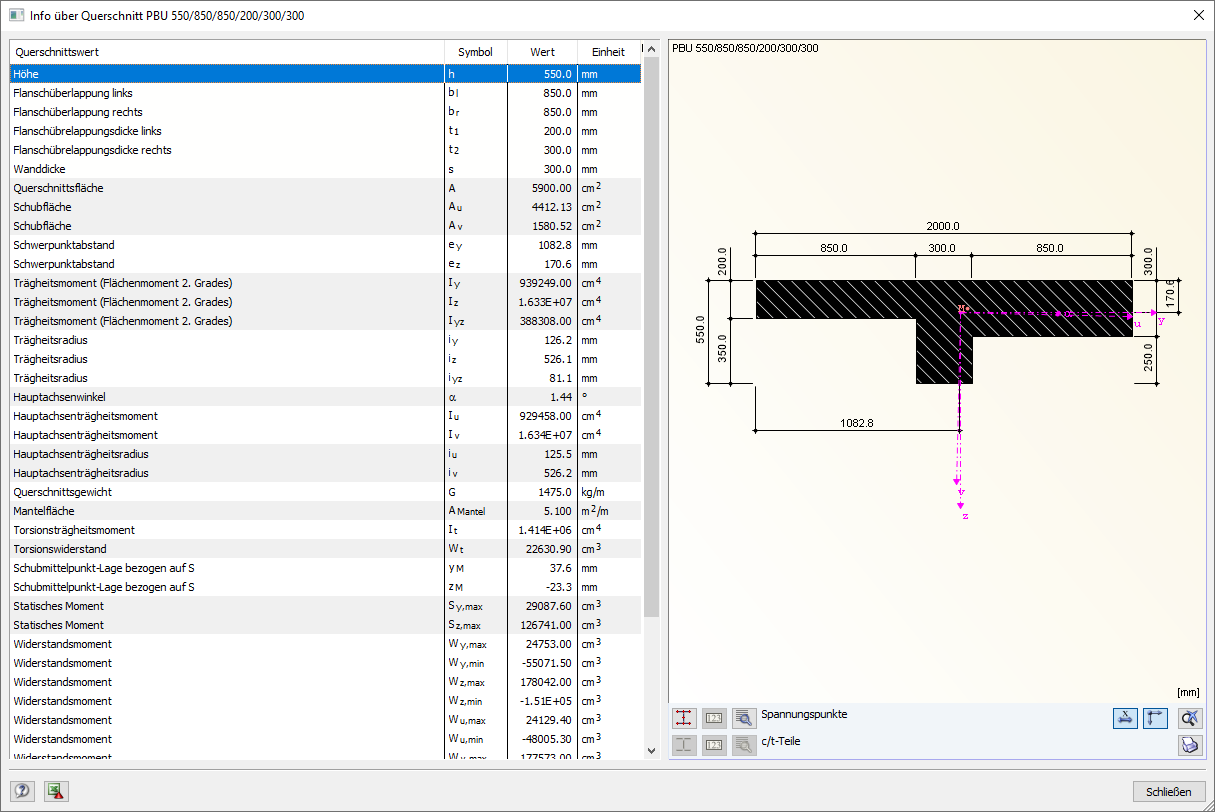Show stress points on the cross-section
This screenshot has width=1215, height=812.
click(x=684, y=717)
